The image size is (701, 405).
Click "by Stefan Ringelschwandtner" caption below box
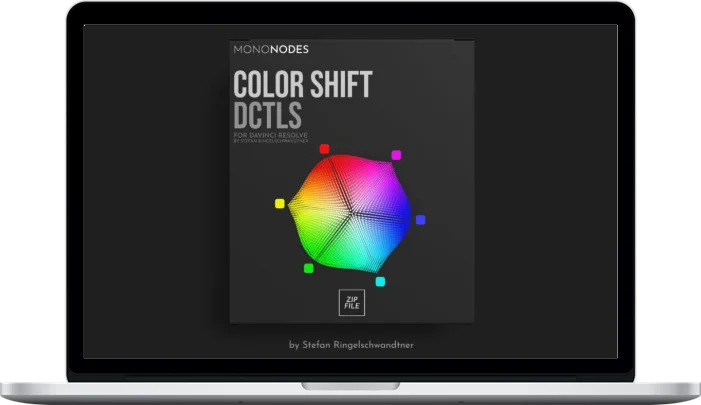pos(350,345)
